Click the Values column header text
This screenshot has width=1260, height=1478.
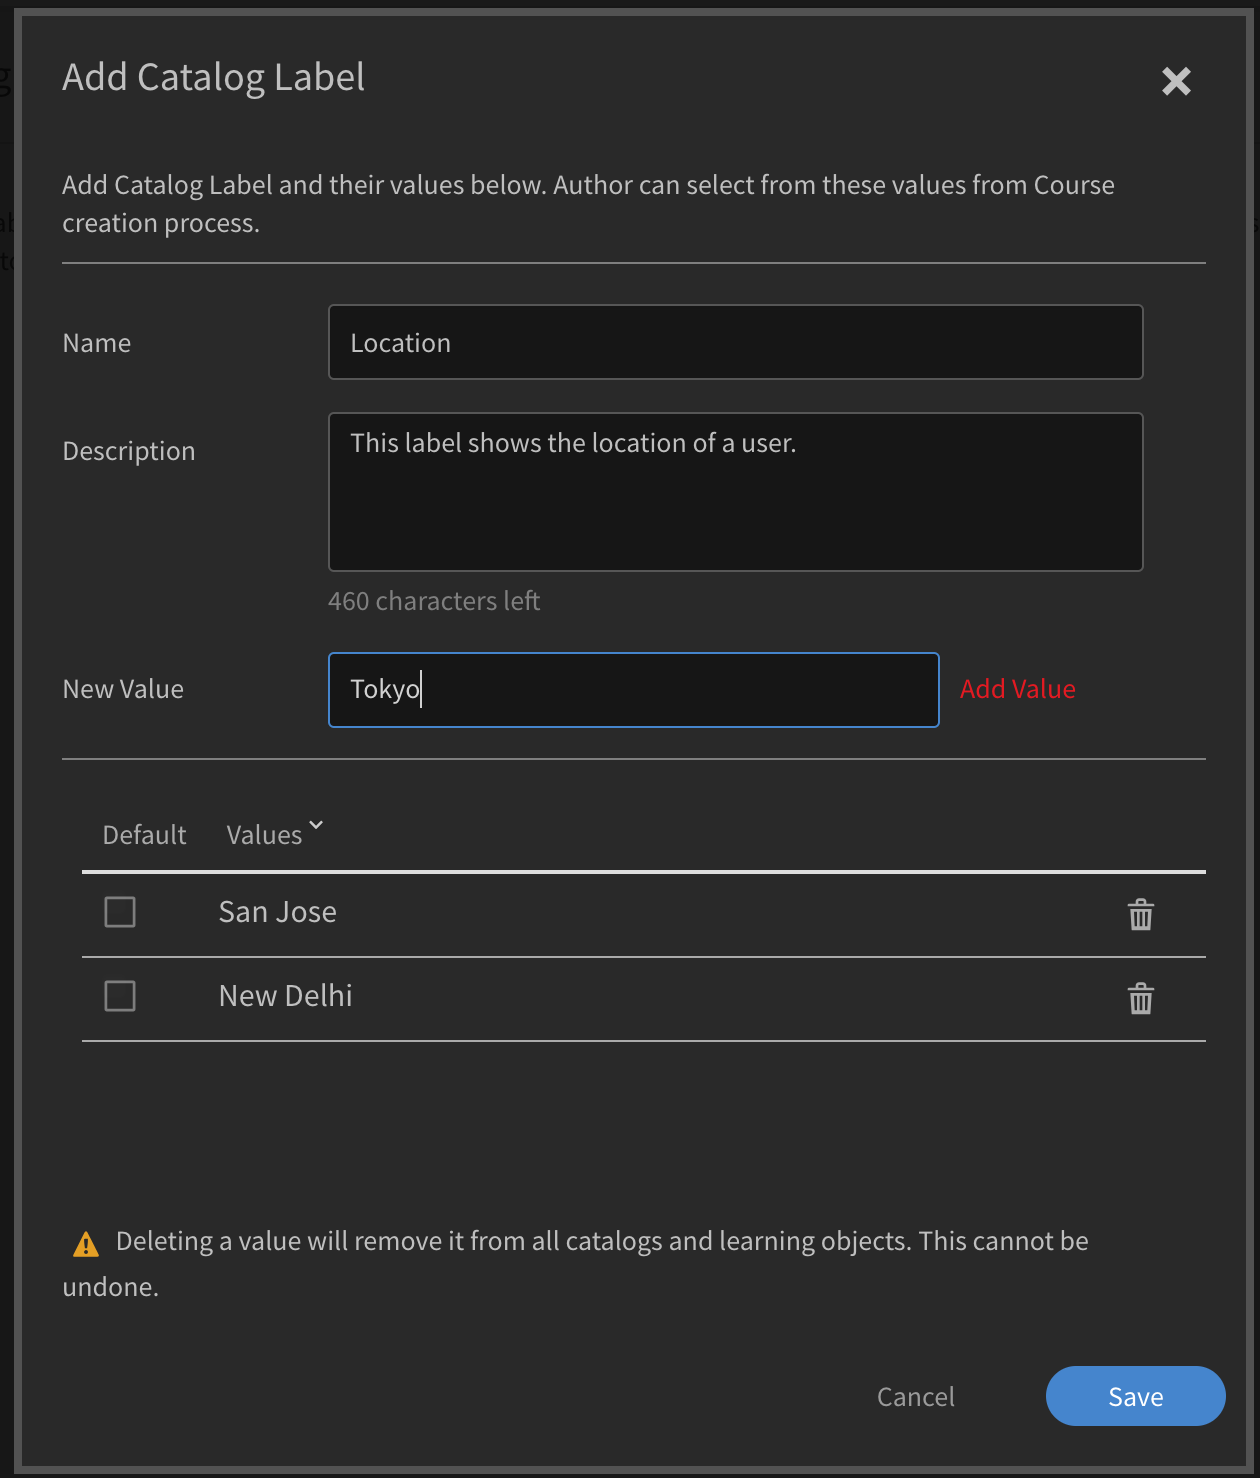coord(264,835)
